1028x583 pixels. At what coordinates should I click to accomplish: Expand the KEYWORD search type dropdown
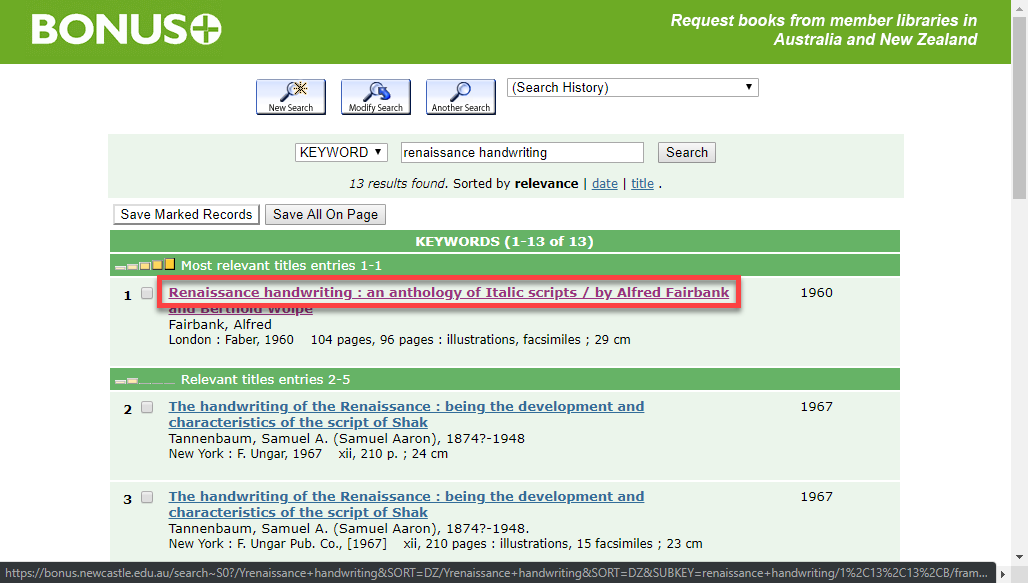click(341, 153)
